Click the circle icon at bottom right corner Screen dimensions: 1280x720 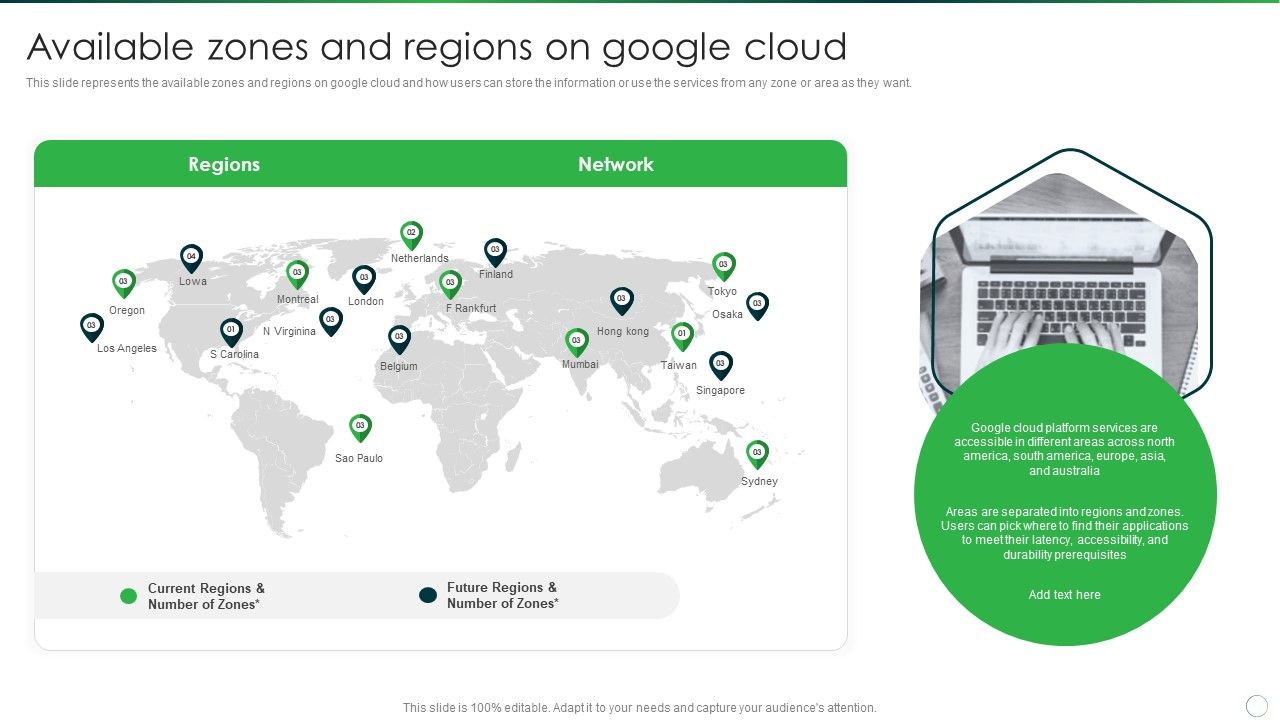[x=1257, y=706]
